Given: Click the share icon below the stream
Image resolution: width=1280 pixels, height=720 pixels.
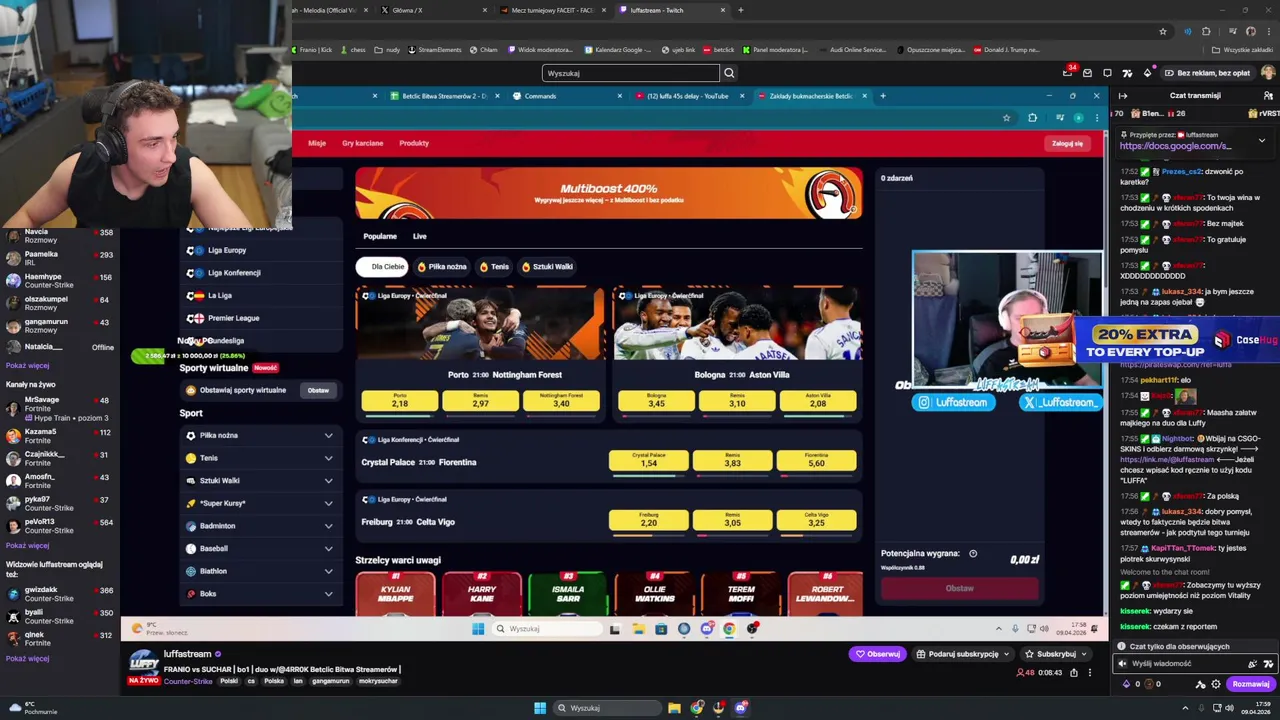Looking at the screenshot, I should tap(1074, 672).
